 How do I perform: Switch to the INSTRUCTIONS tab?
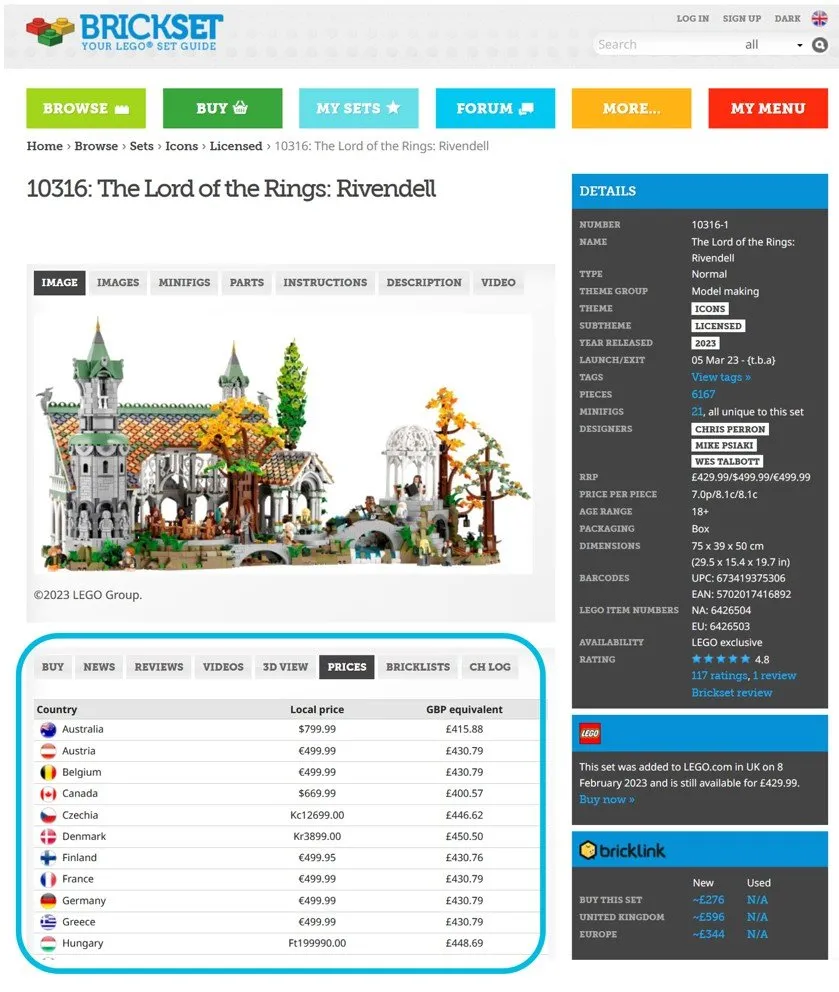[325, 283]
